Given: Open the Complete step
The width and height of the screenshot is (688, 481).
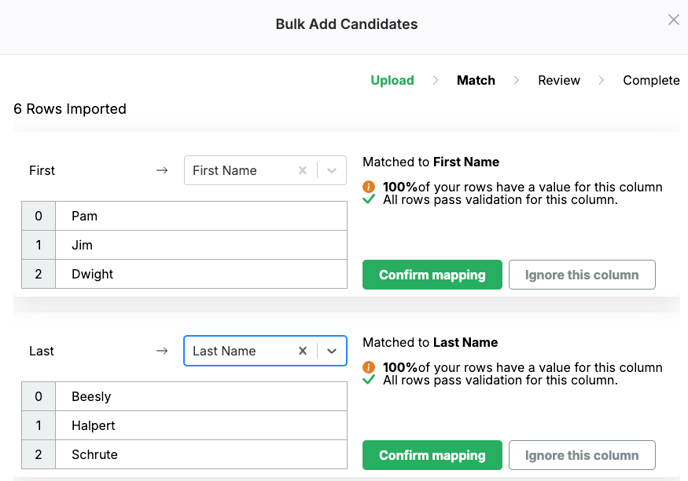Looking at the screenshot, I should tap(651, 80).
